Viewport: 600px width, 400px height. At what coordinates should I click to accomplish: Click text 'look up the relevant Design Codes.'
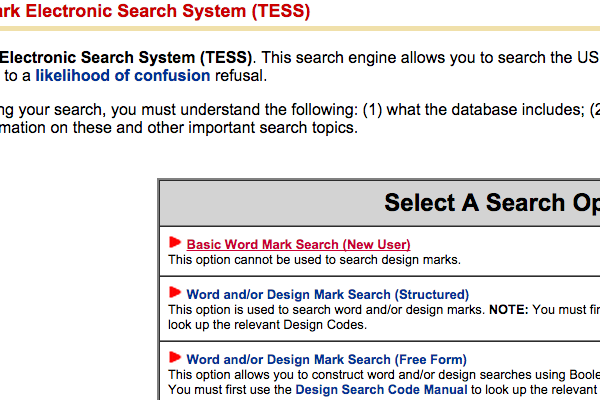tap(267, 325)
